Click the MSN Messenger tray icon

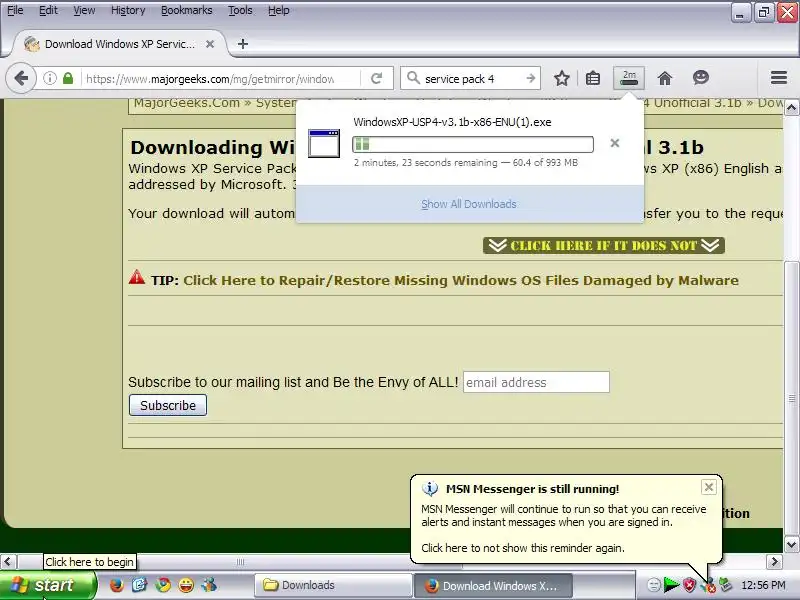click(x=708, y=585)
